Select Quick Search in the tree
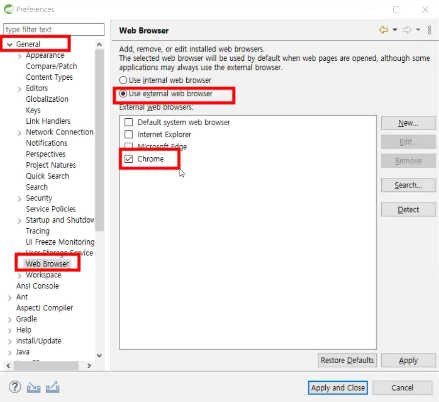 pyautogui.click(x=47, y=176)
